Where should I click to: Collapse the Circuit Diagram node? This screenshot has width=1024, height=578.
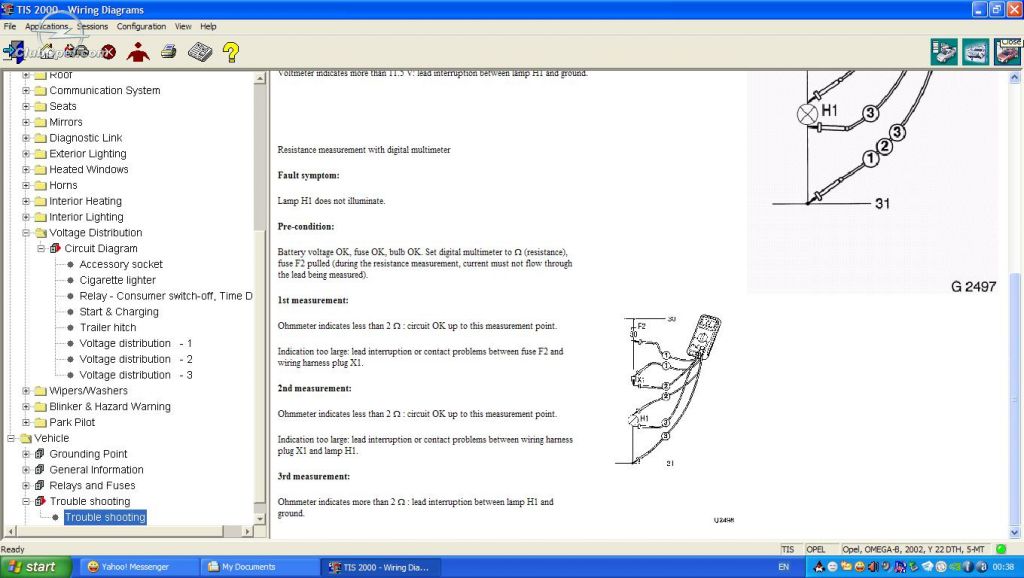click(x=41, y=249)
